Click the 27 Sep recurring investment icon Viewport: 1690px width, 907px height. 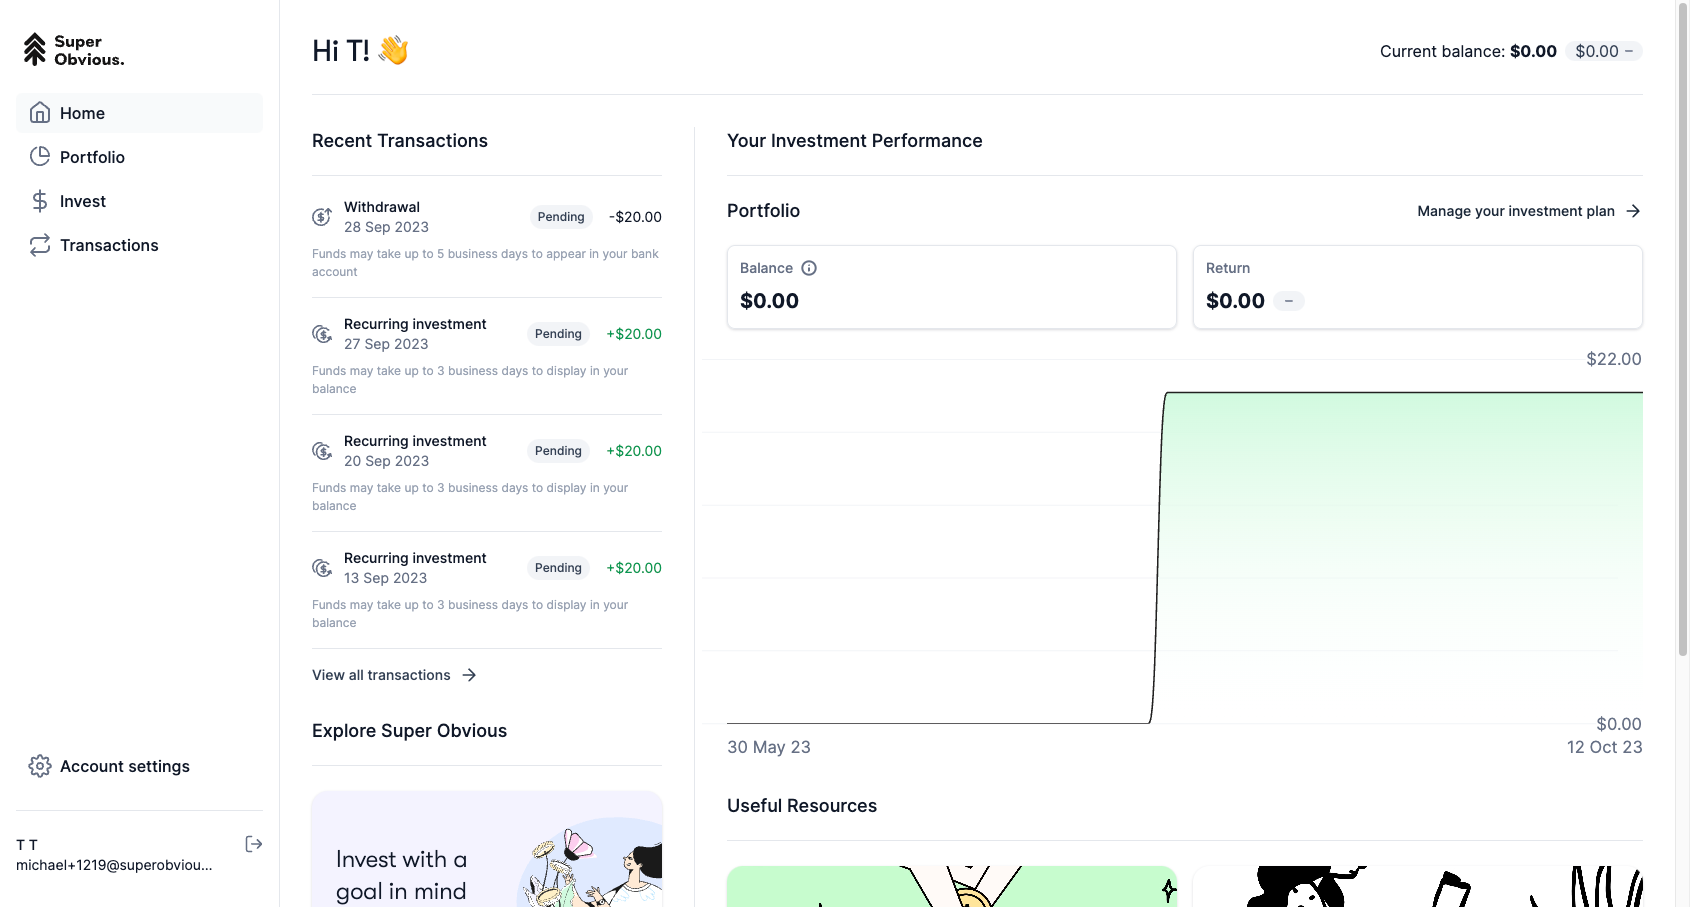322,333
